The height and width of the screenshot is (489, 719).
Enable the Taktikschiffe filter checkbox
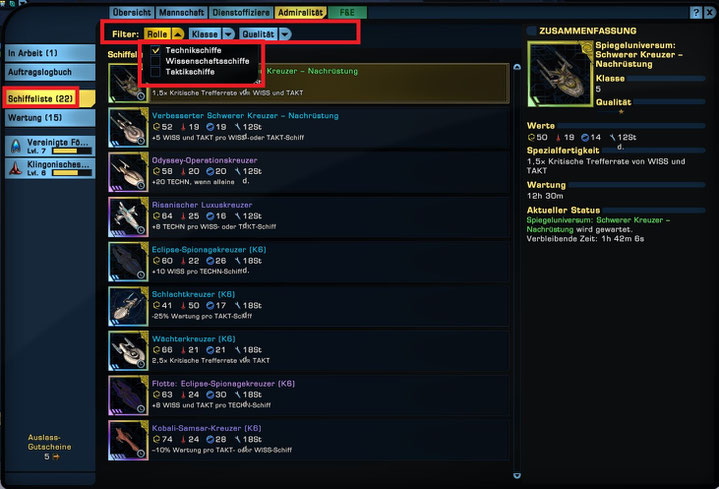click(x=156, y=72)
